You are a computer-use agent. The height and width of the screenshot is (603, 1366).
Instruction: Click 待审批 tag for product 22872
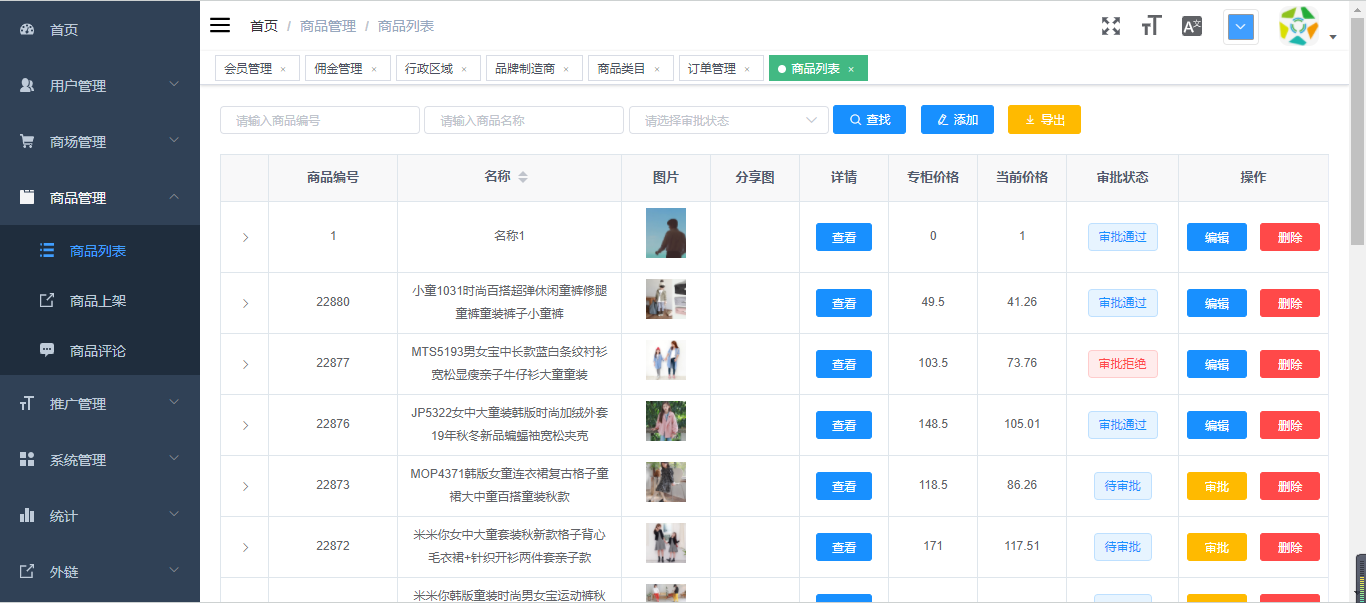(1123, 547)
